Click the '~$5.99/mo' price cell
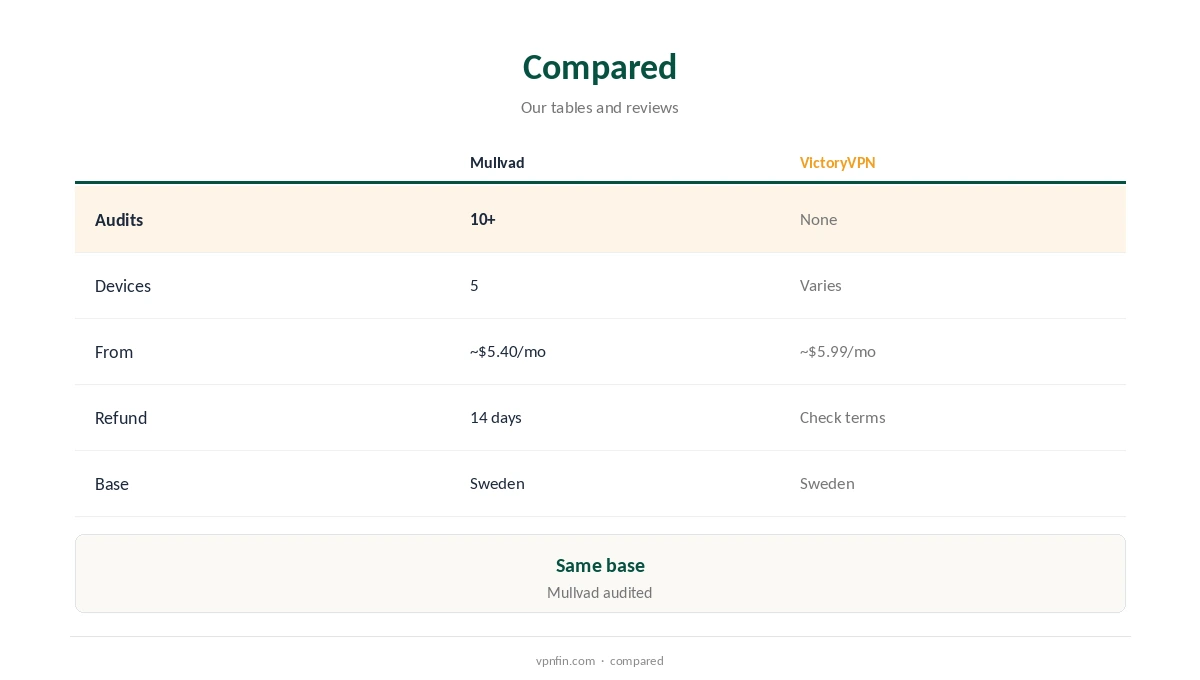This screenshot has width=1200, height=680. [x=837, y=351]
